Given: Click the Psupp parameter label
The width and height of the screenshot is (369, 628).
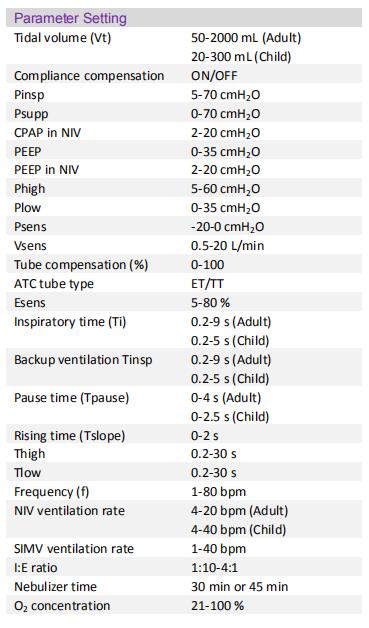Looking at the screenshot, I should (x=31, y=114).
